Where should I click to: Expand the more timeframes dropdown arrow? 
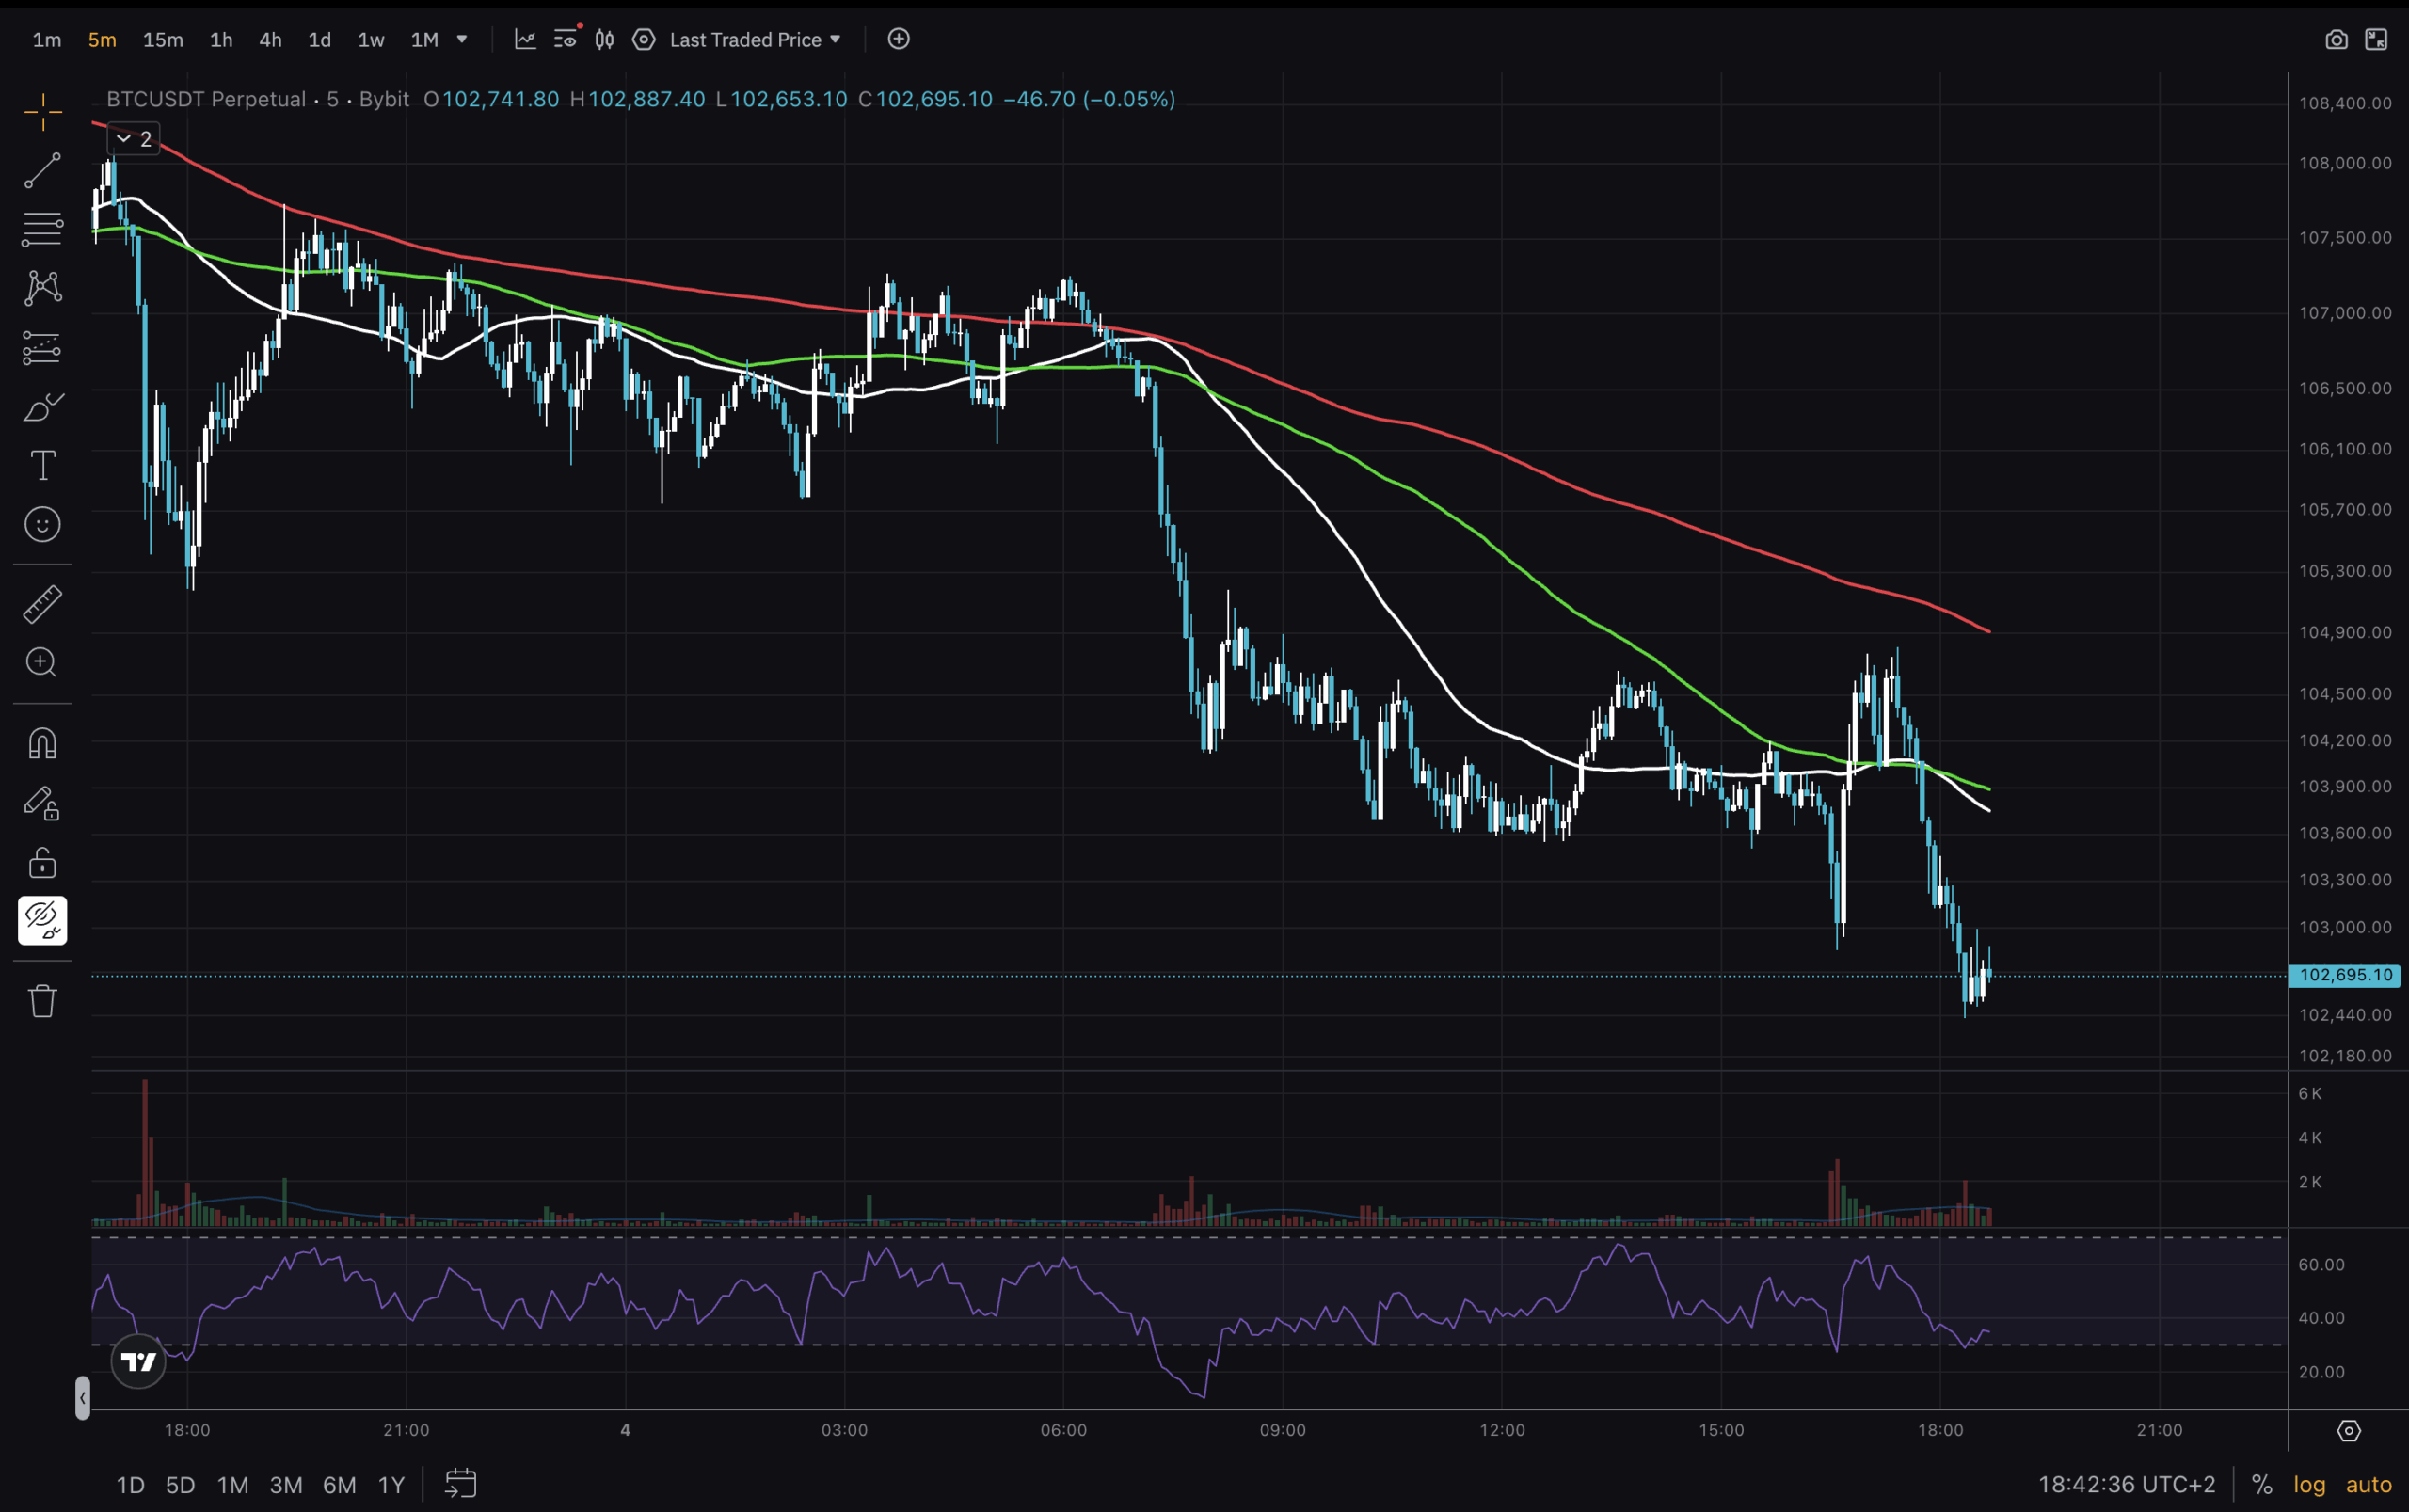coord(462,40)
